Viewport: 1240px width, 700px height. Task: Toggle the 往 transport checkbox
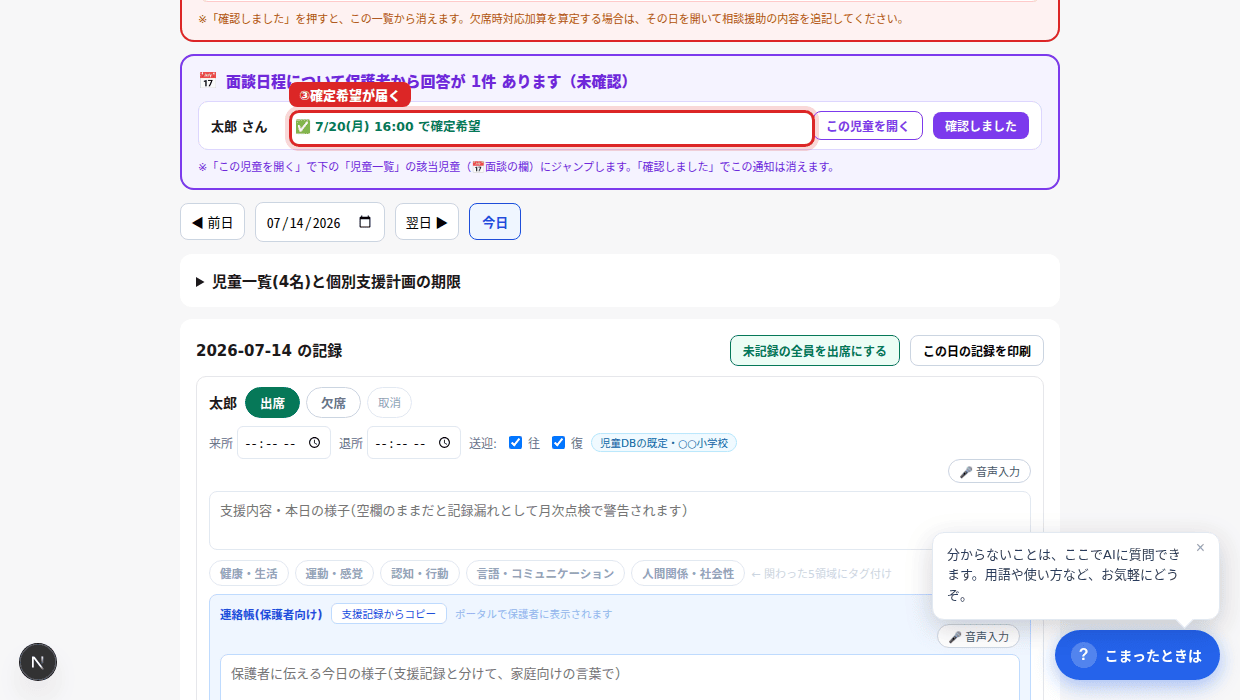tap(515, 443)
